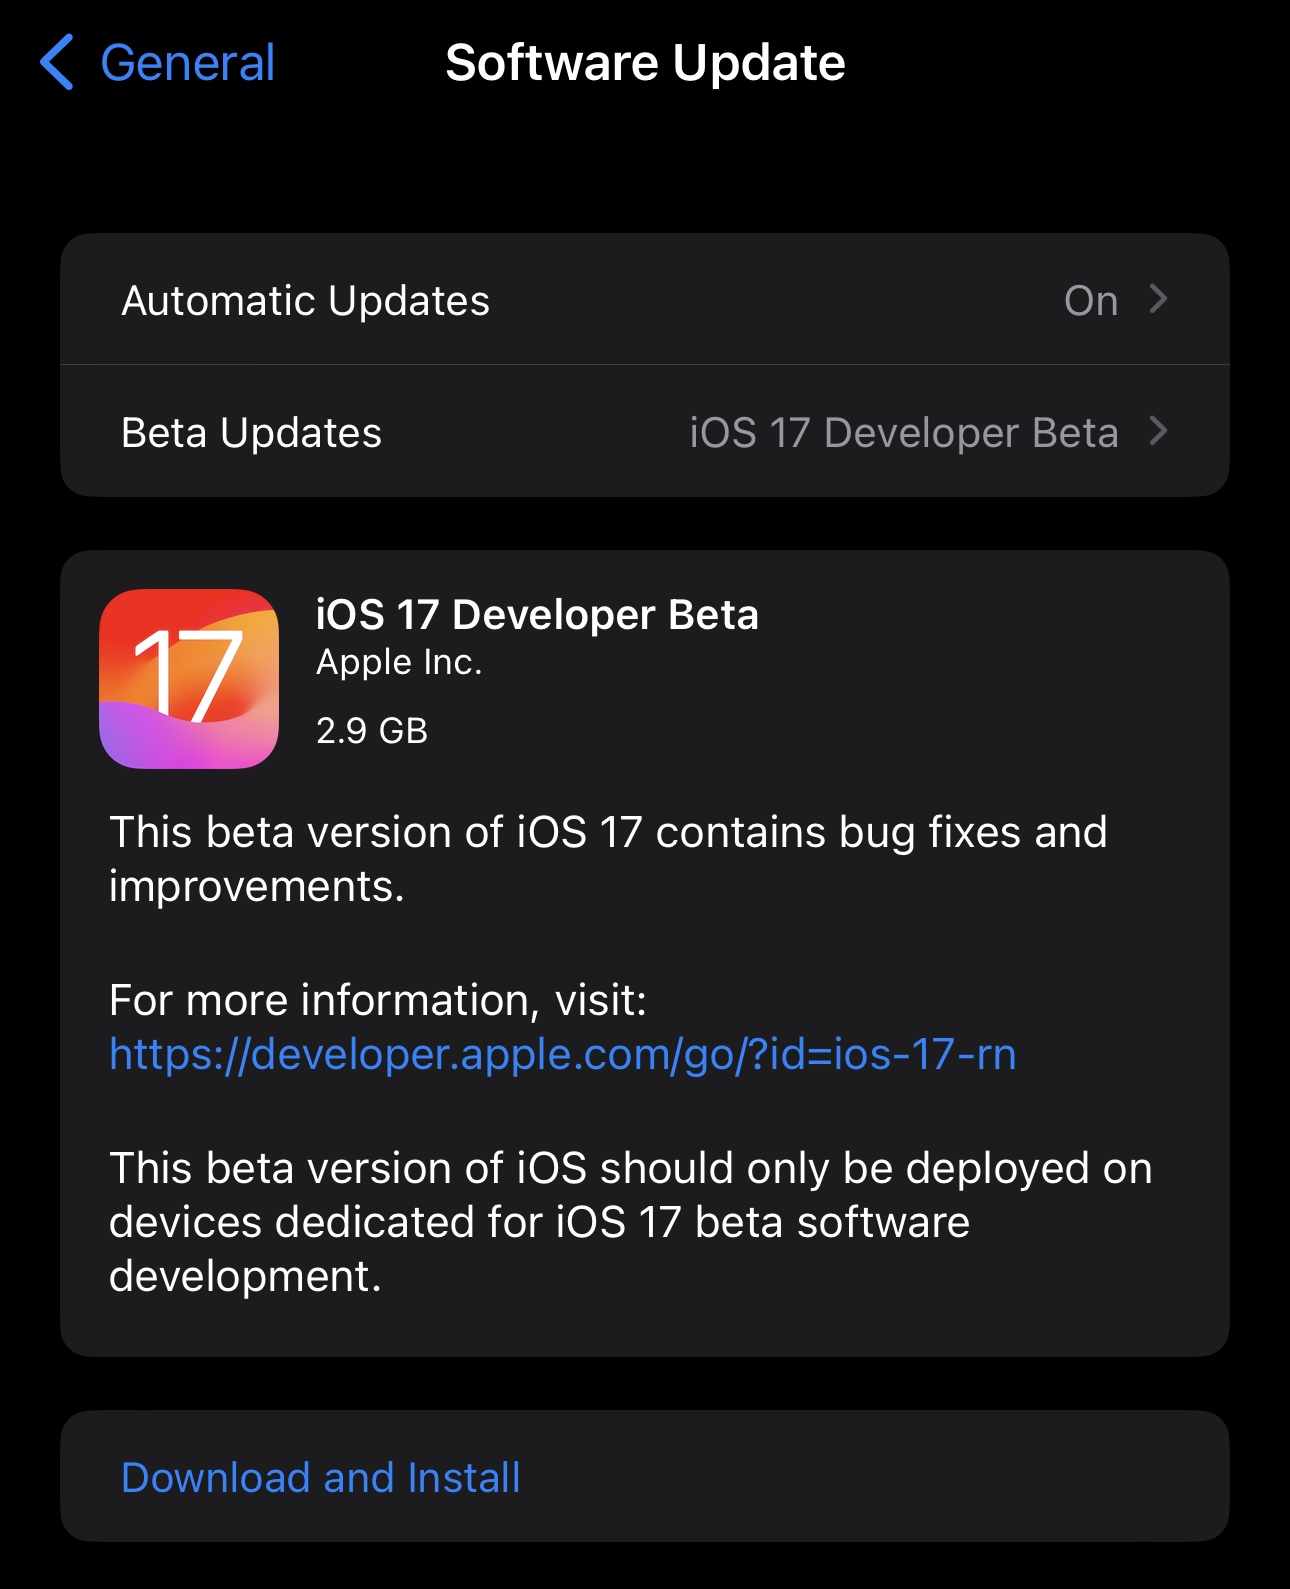Tap the Apple Inc. publisher label

399,663
